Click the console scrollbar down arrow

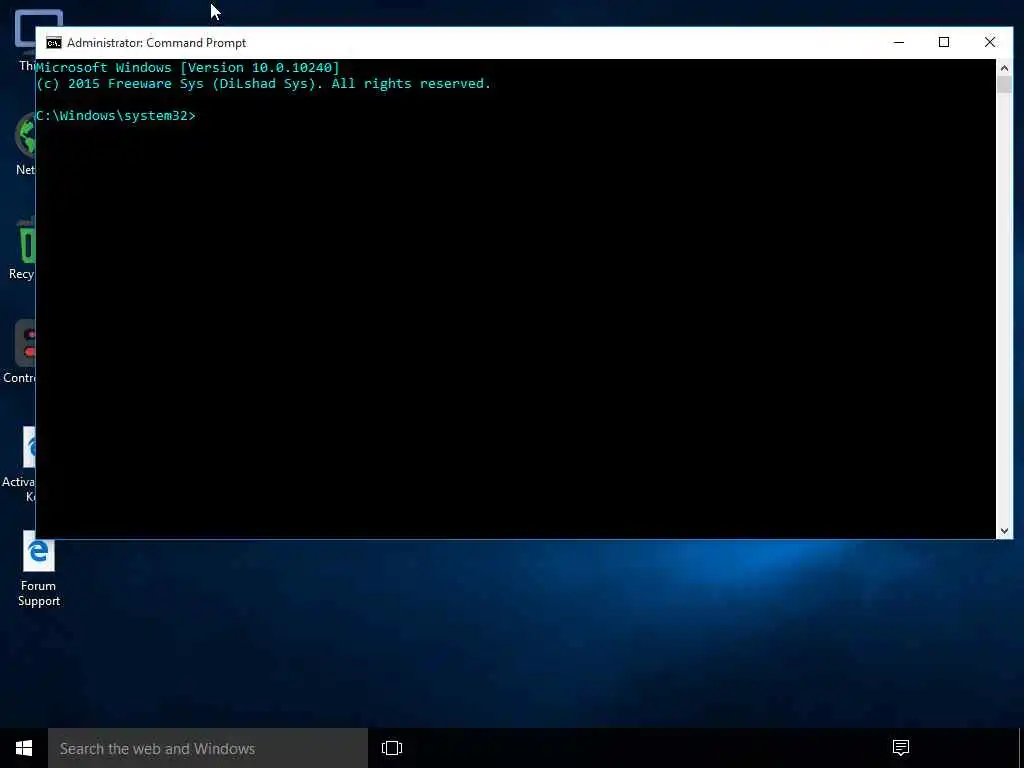(1004, 531)
